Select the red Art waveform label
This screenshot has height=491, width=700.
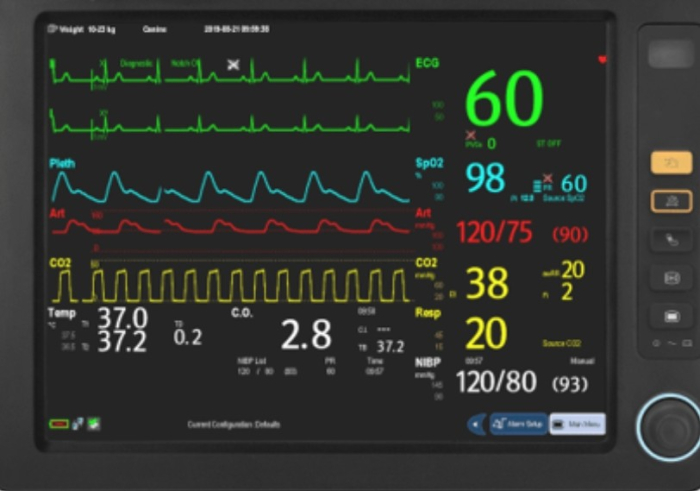[x=57, y=213]
